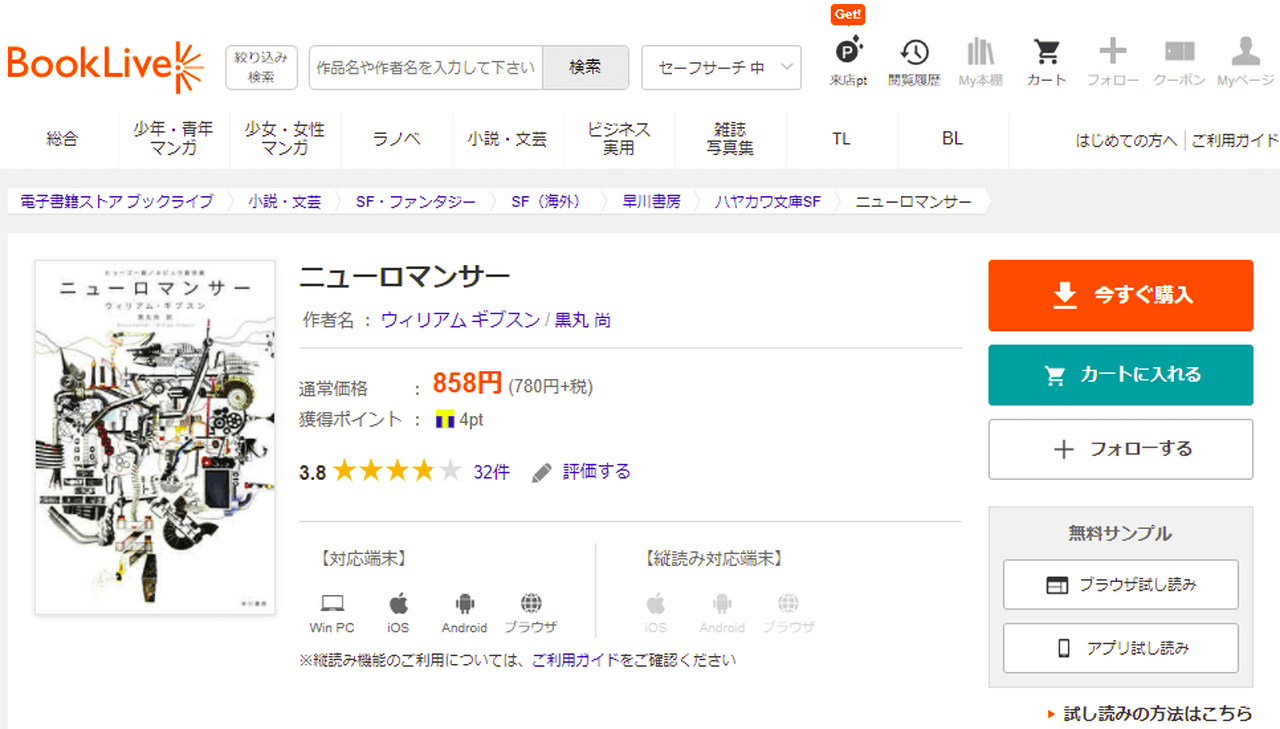Viewport: 1280px width, 729px height.
Task: Open the 来店pt points icon
Action: tap(848, 61)
